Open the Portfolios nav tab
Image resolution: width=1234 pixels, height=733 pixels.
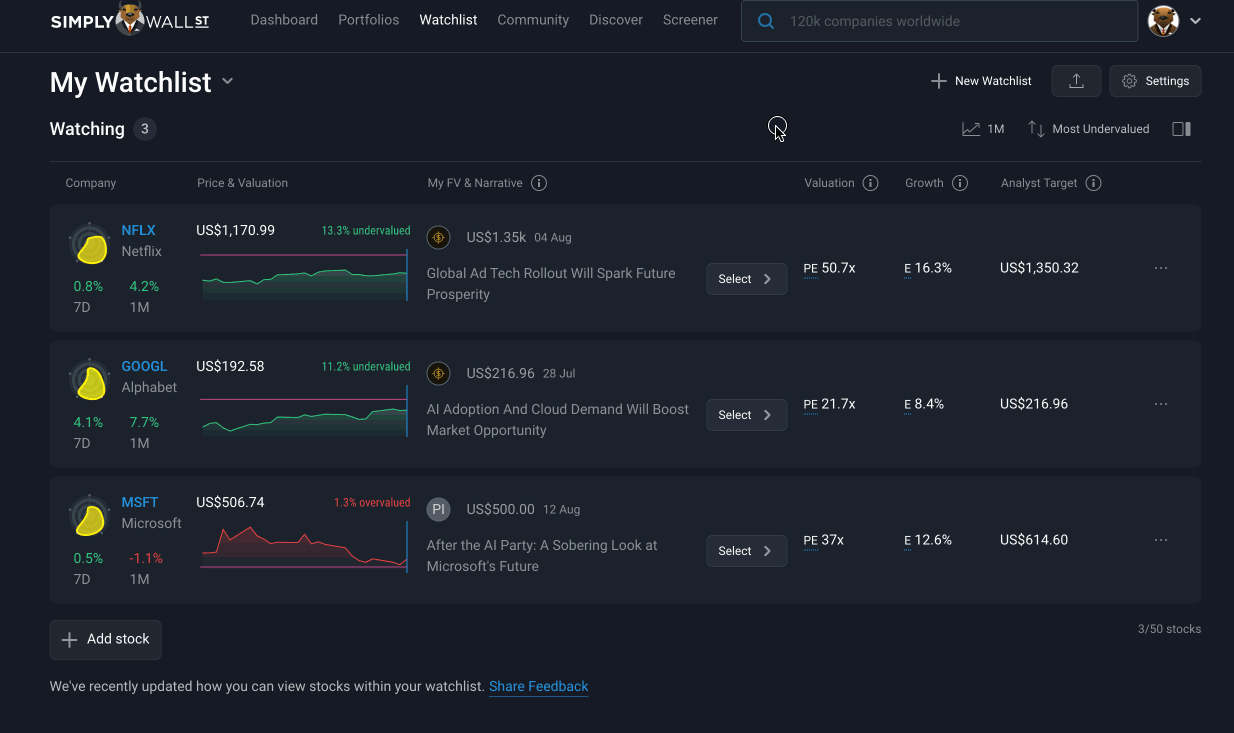[368, 20]
